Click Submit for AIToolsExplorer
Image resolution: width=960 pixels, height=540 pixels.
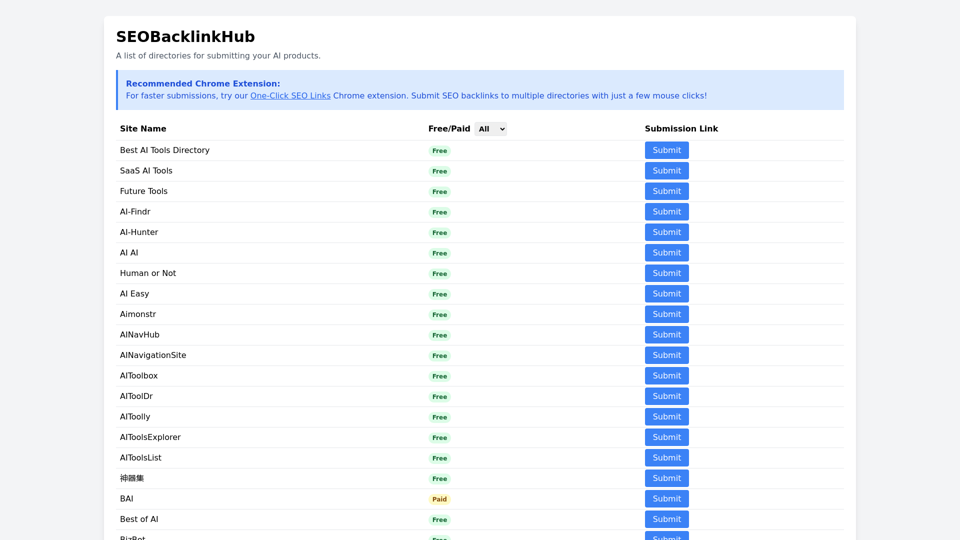click(666, 437)
